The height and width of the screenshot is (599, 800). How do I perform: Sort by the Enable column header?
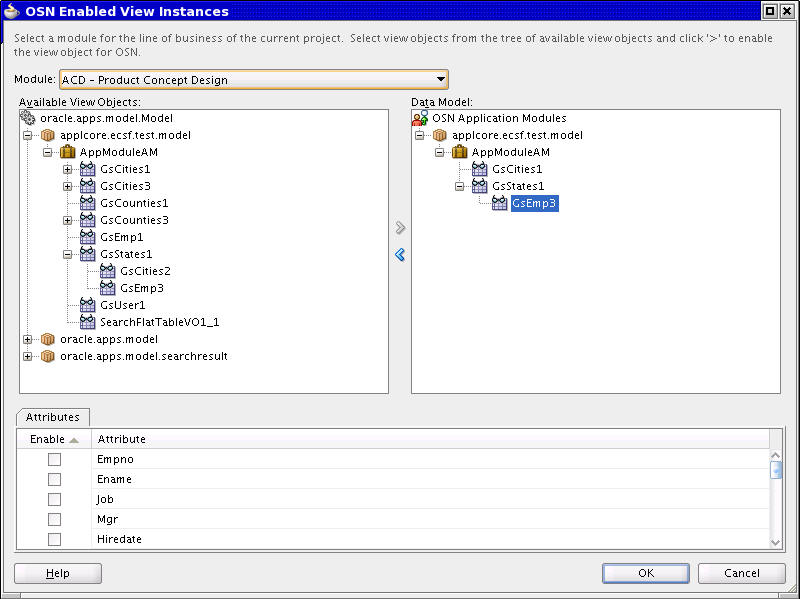click(x=54, y=439)
